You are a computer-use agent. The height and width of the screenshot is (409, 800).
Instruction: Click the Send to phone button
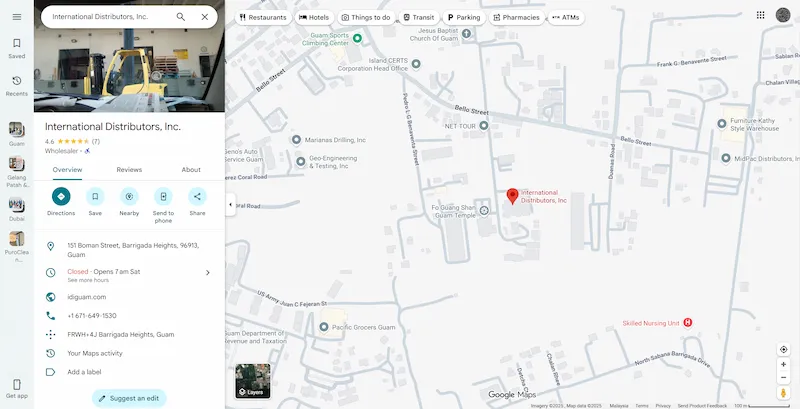[x=163, y=196]
